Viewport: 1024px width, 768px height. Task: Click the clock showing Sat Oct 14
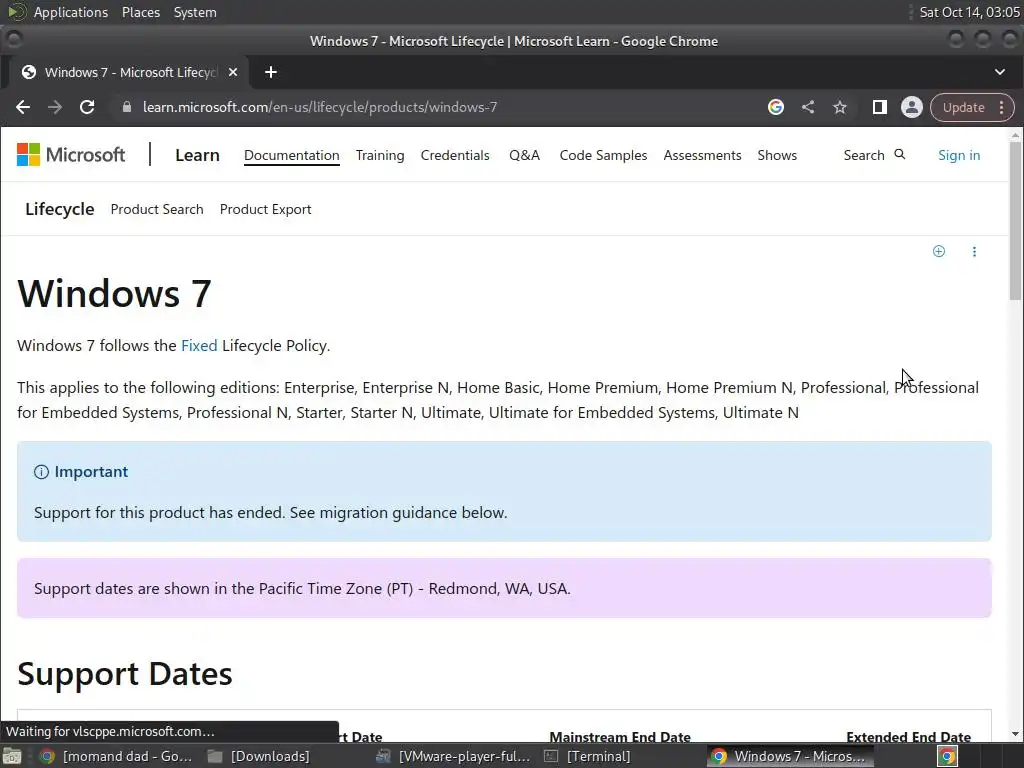969,12
